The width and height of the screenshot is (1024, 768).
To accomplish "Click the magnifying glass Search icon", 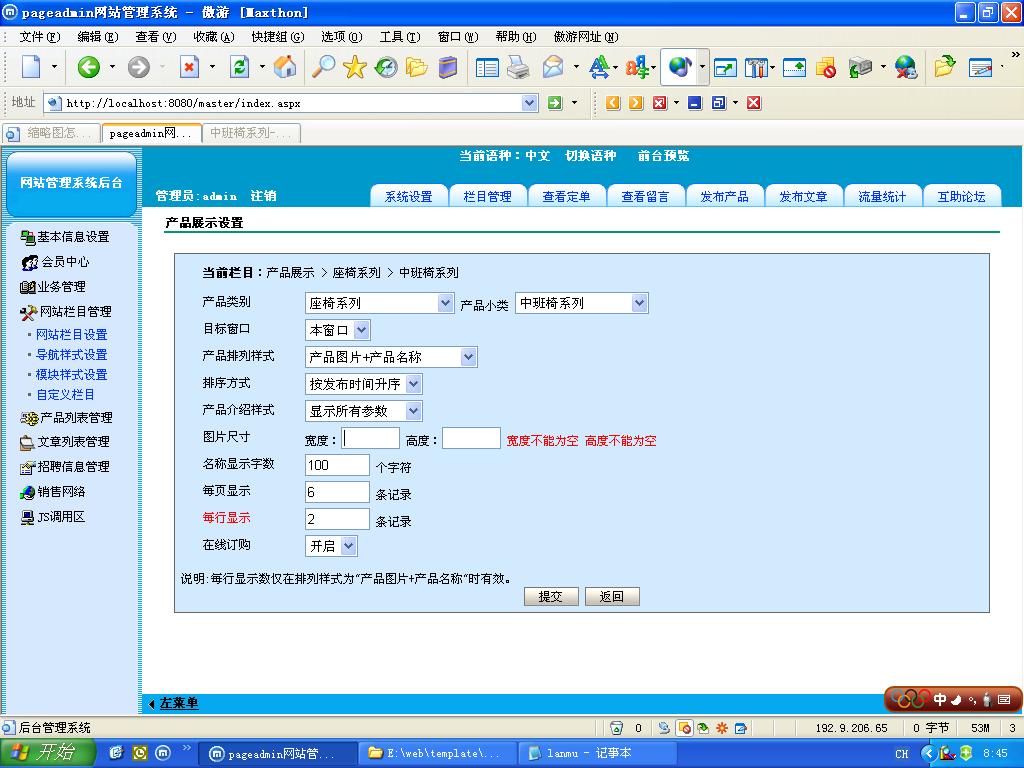I will (323, 67).
